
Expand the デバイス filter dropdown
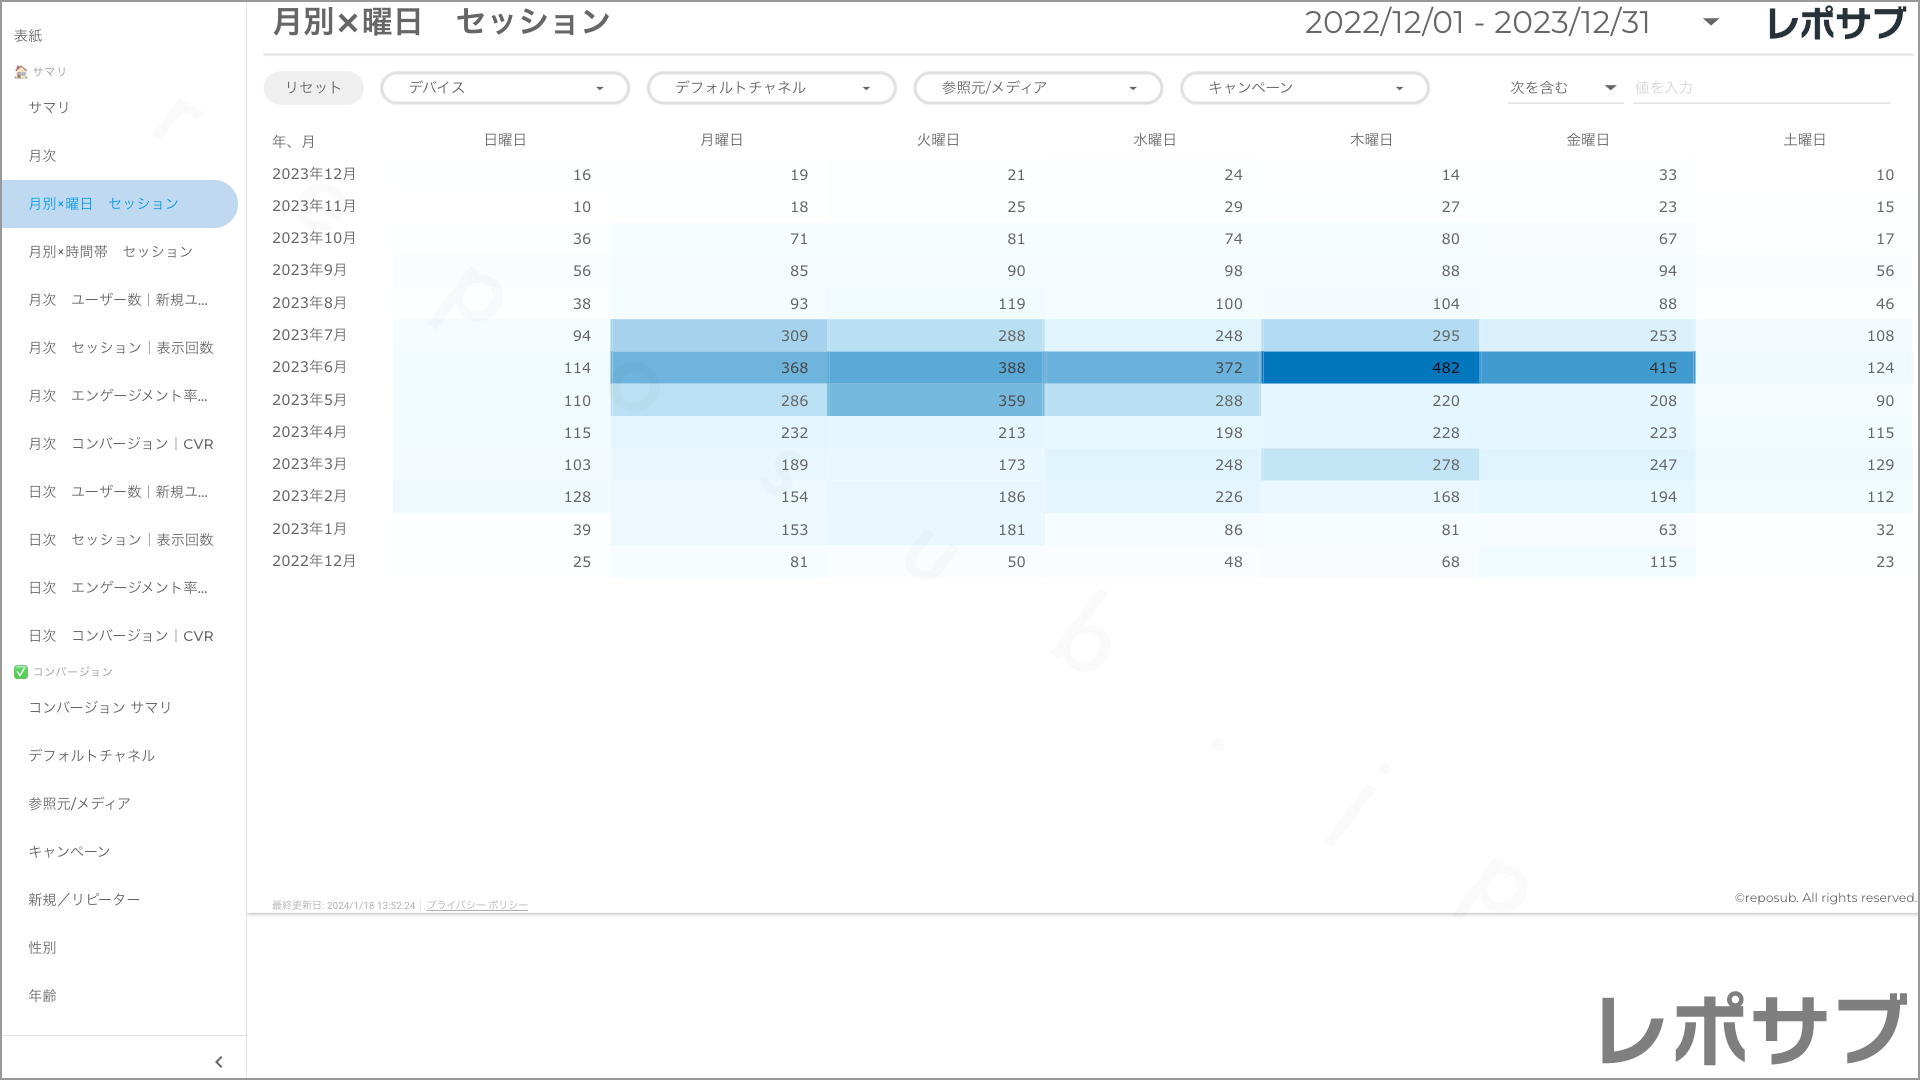(505, 88)
